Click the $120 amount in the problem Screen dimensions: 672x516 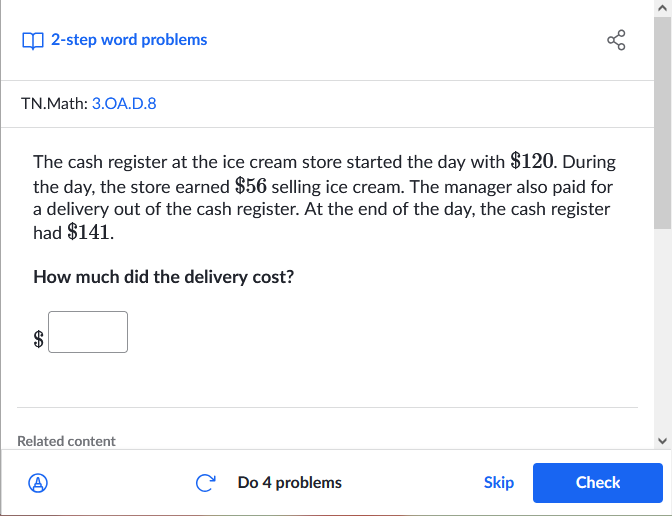pyautogui.click(x=532, y=161)
